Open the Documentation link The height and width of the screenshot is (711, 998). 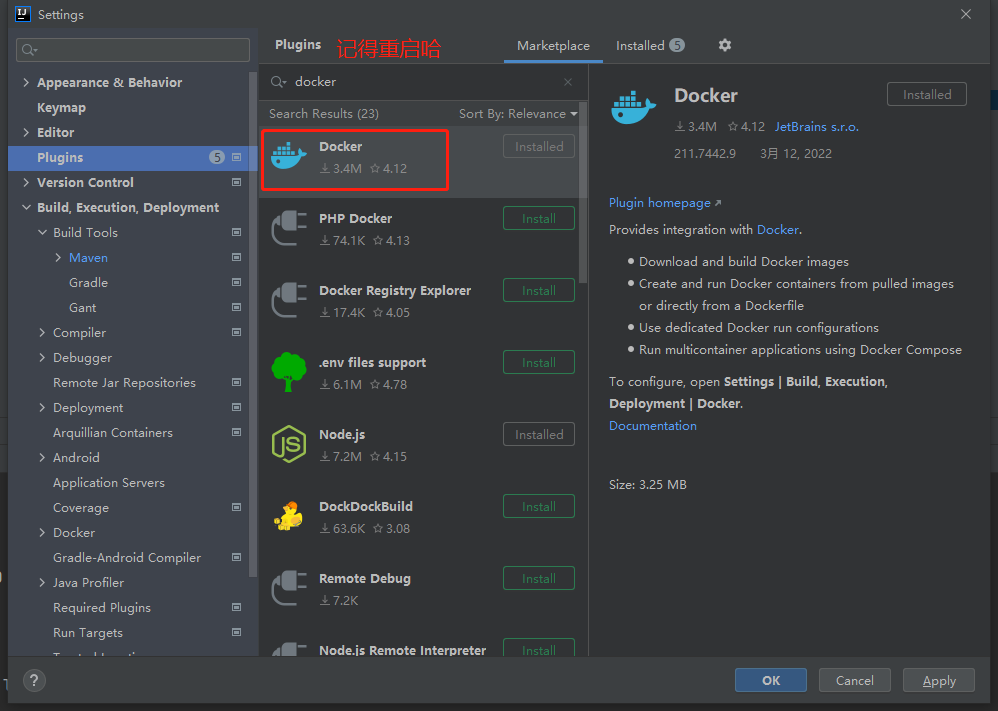(652, 425)
